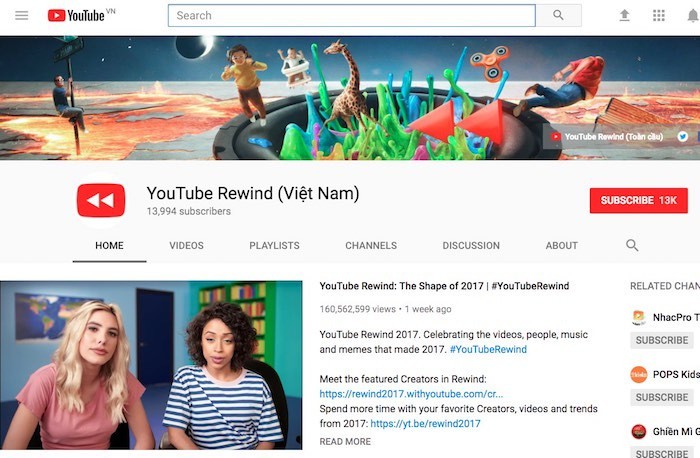Viewport: 700px width, 458px height.
Task: Open the YouTube apps grid
Action: 658,16
